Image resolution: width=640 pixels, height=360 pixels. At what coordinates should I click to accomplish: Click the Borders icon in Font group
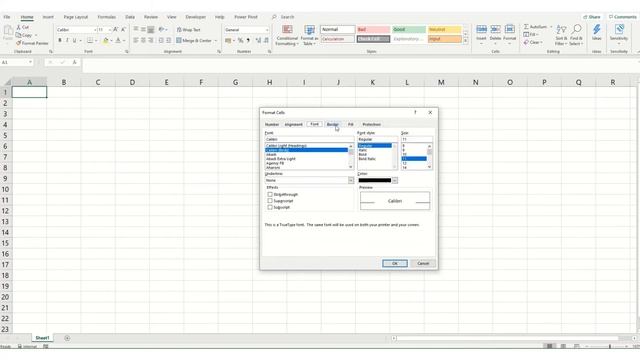click(x=90, y=40)
